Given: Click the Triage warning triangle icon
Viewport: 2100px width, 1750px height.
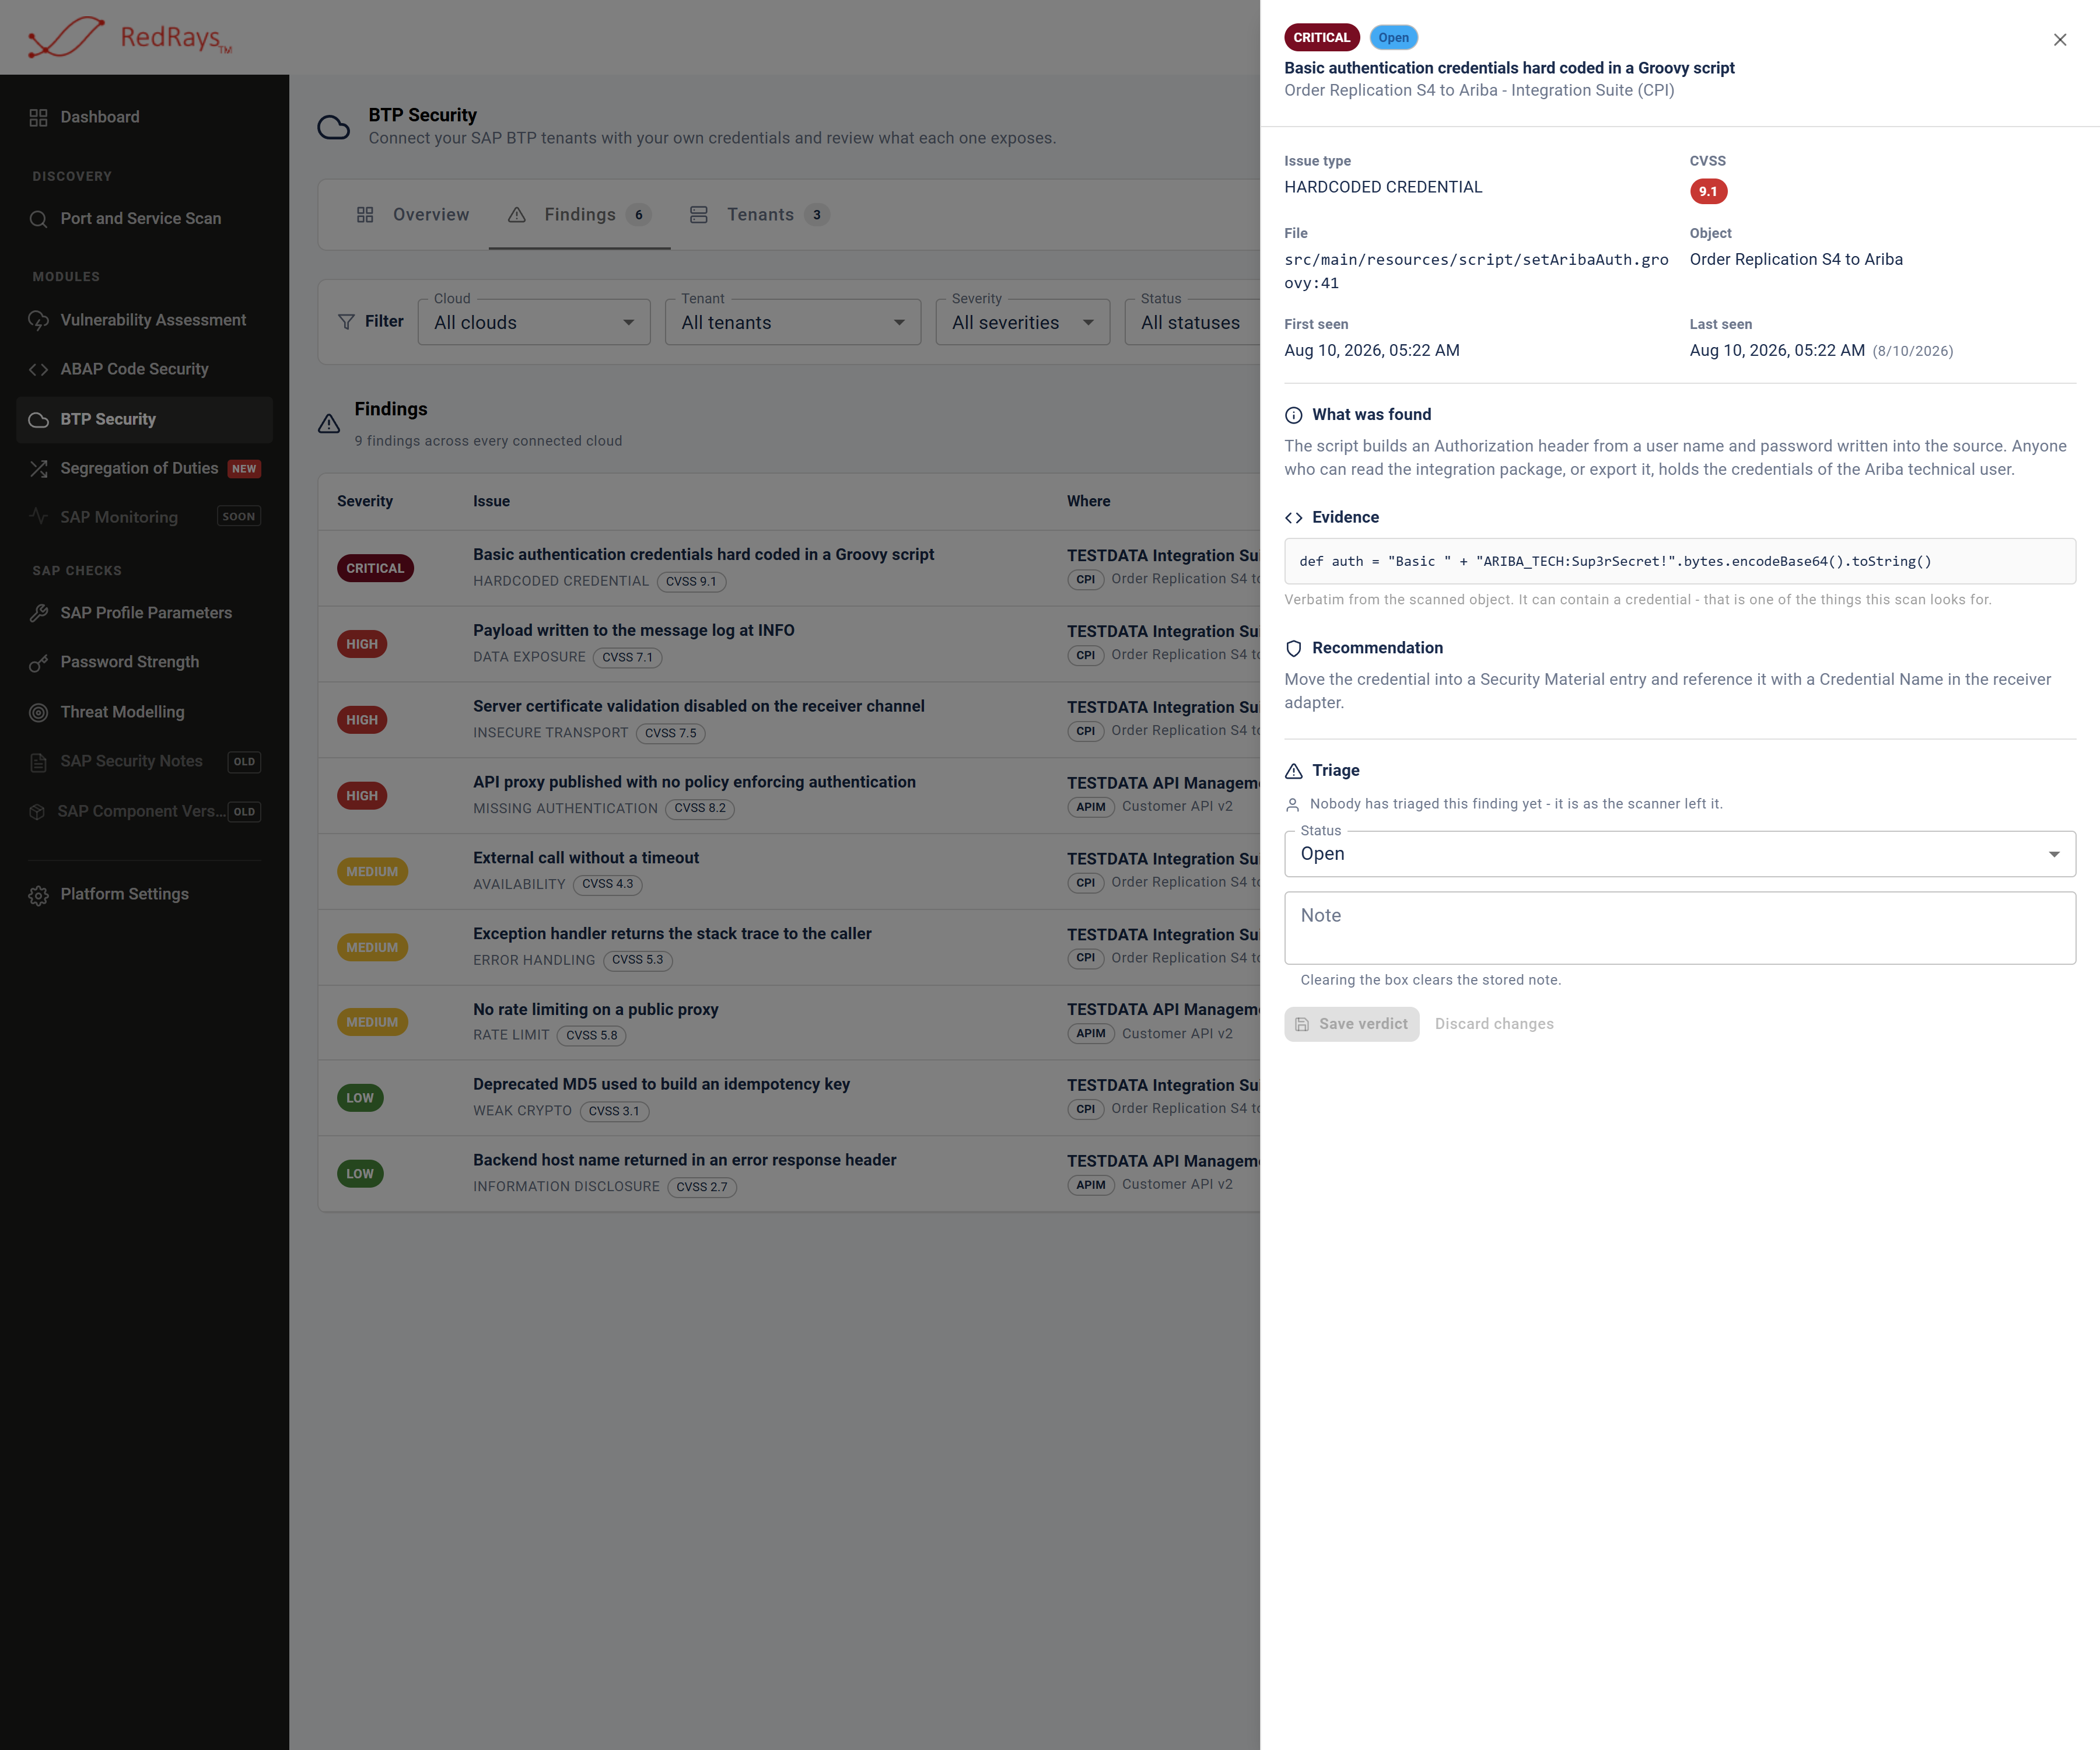Looking at the screenshot, I should 1294,771.
